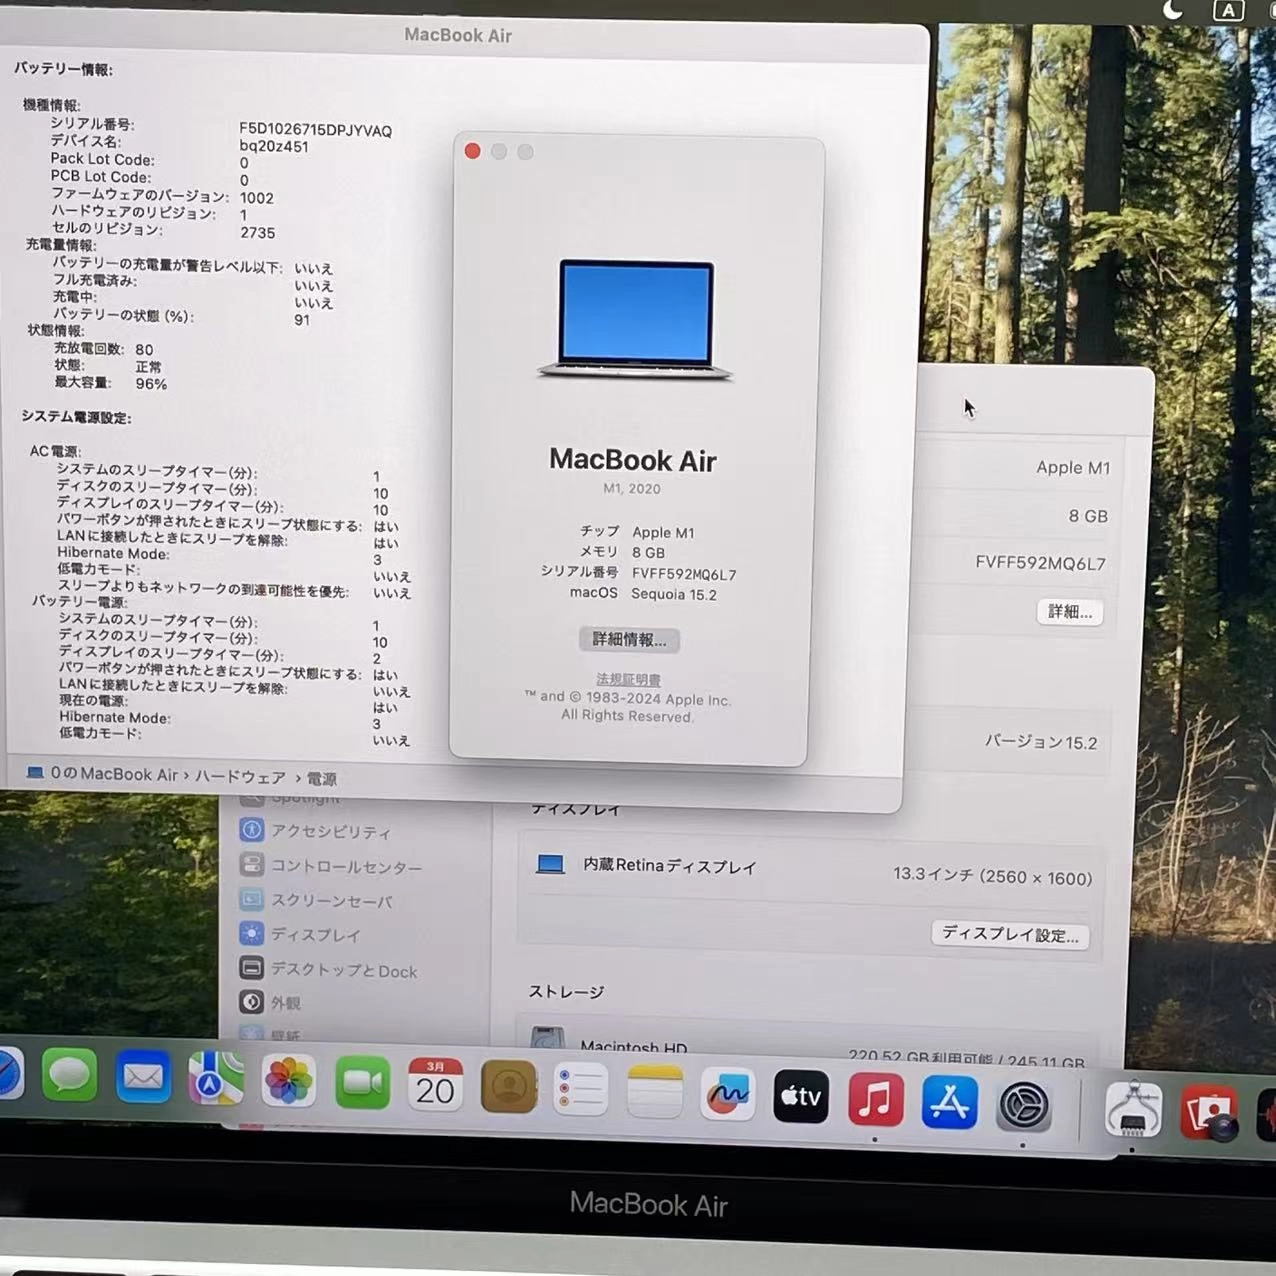The width and height of the screenshot is (1276, 1276).
Task: Open Notes from the Dock
Action: [655, 1091]
